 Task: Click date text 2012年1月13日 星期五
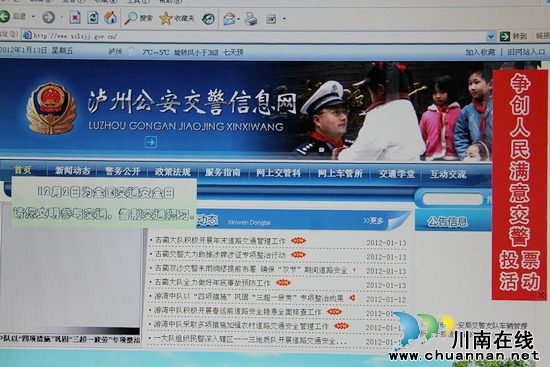click(x=36, y=50)
